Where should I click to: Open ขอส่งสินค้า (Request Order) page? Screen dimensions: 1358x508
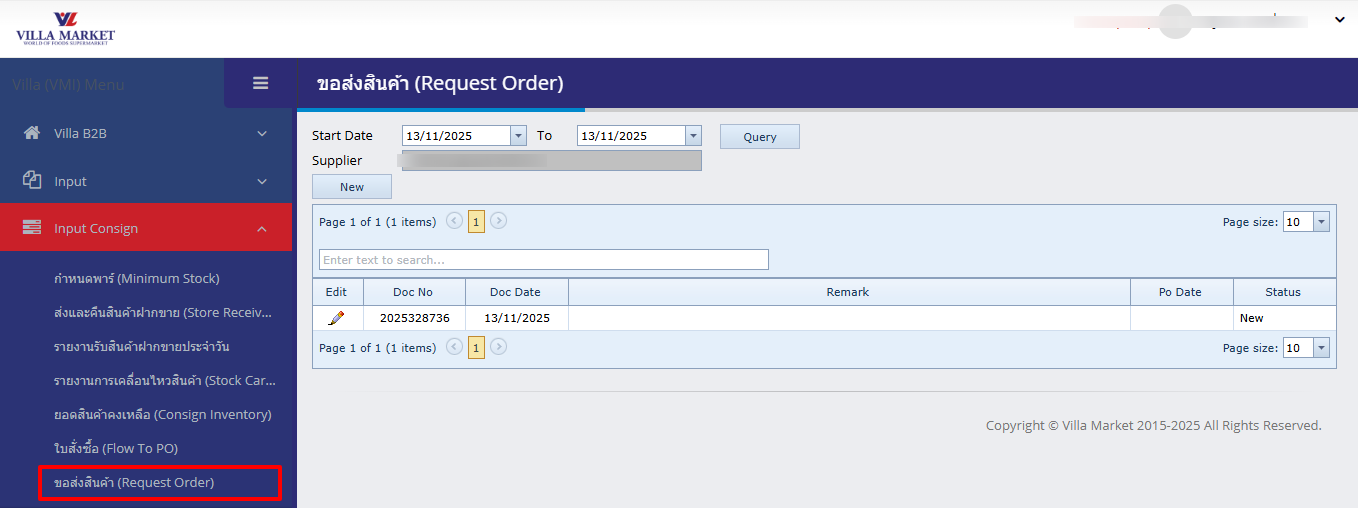134,482
